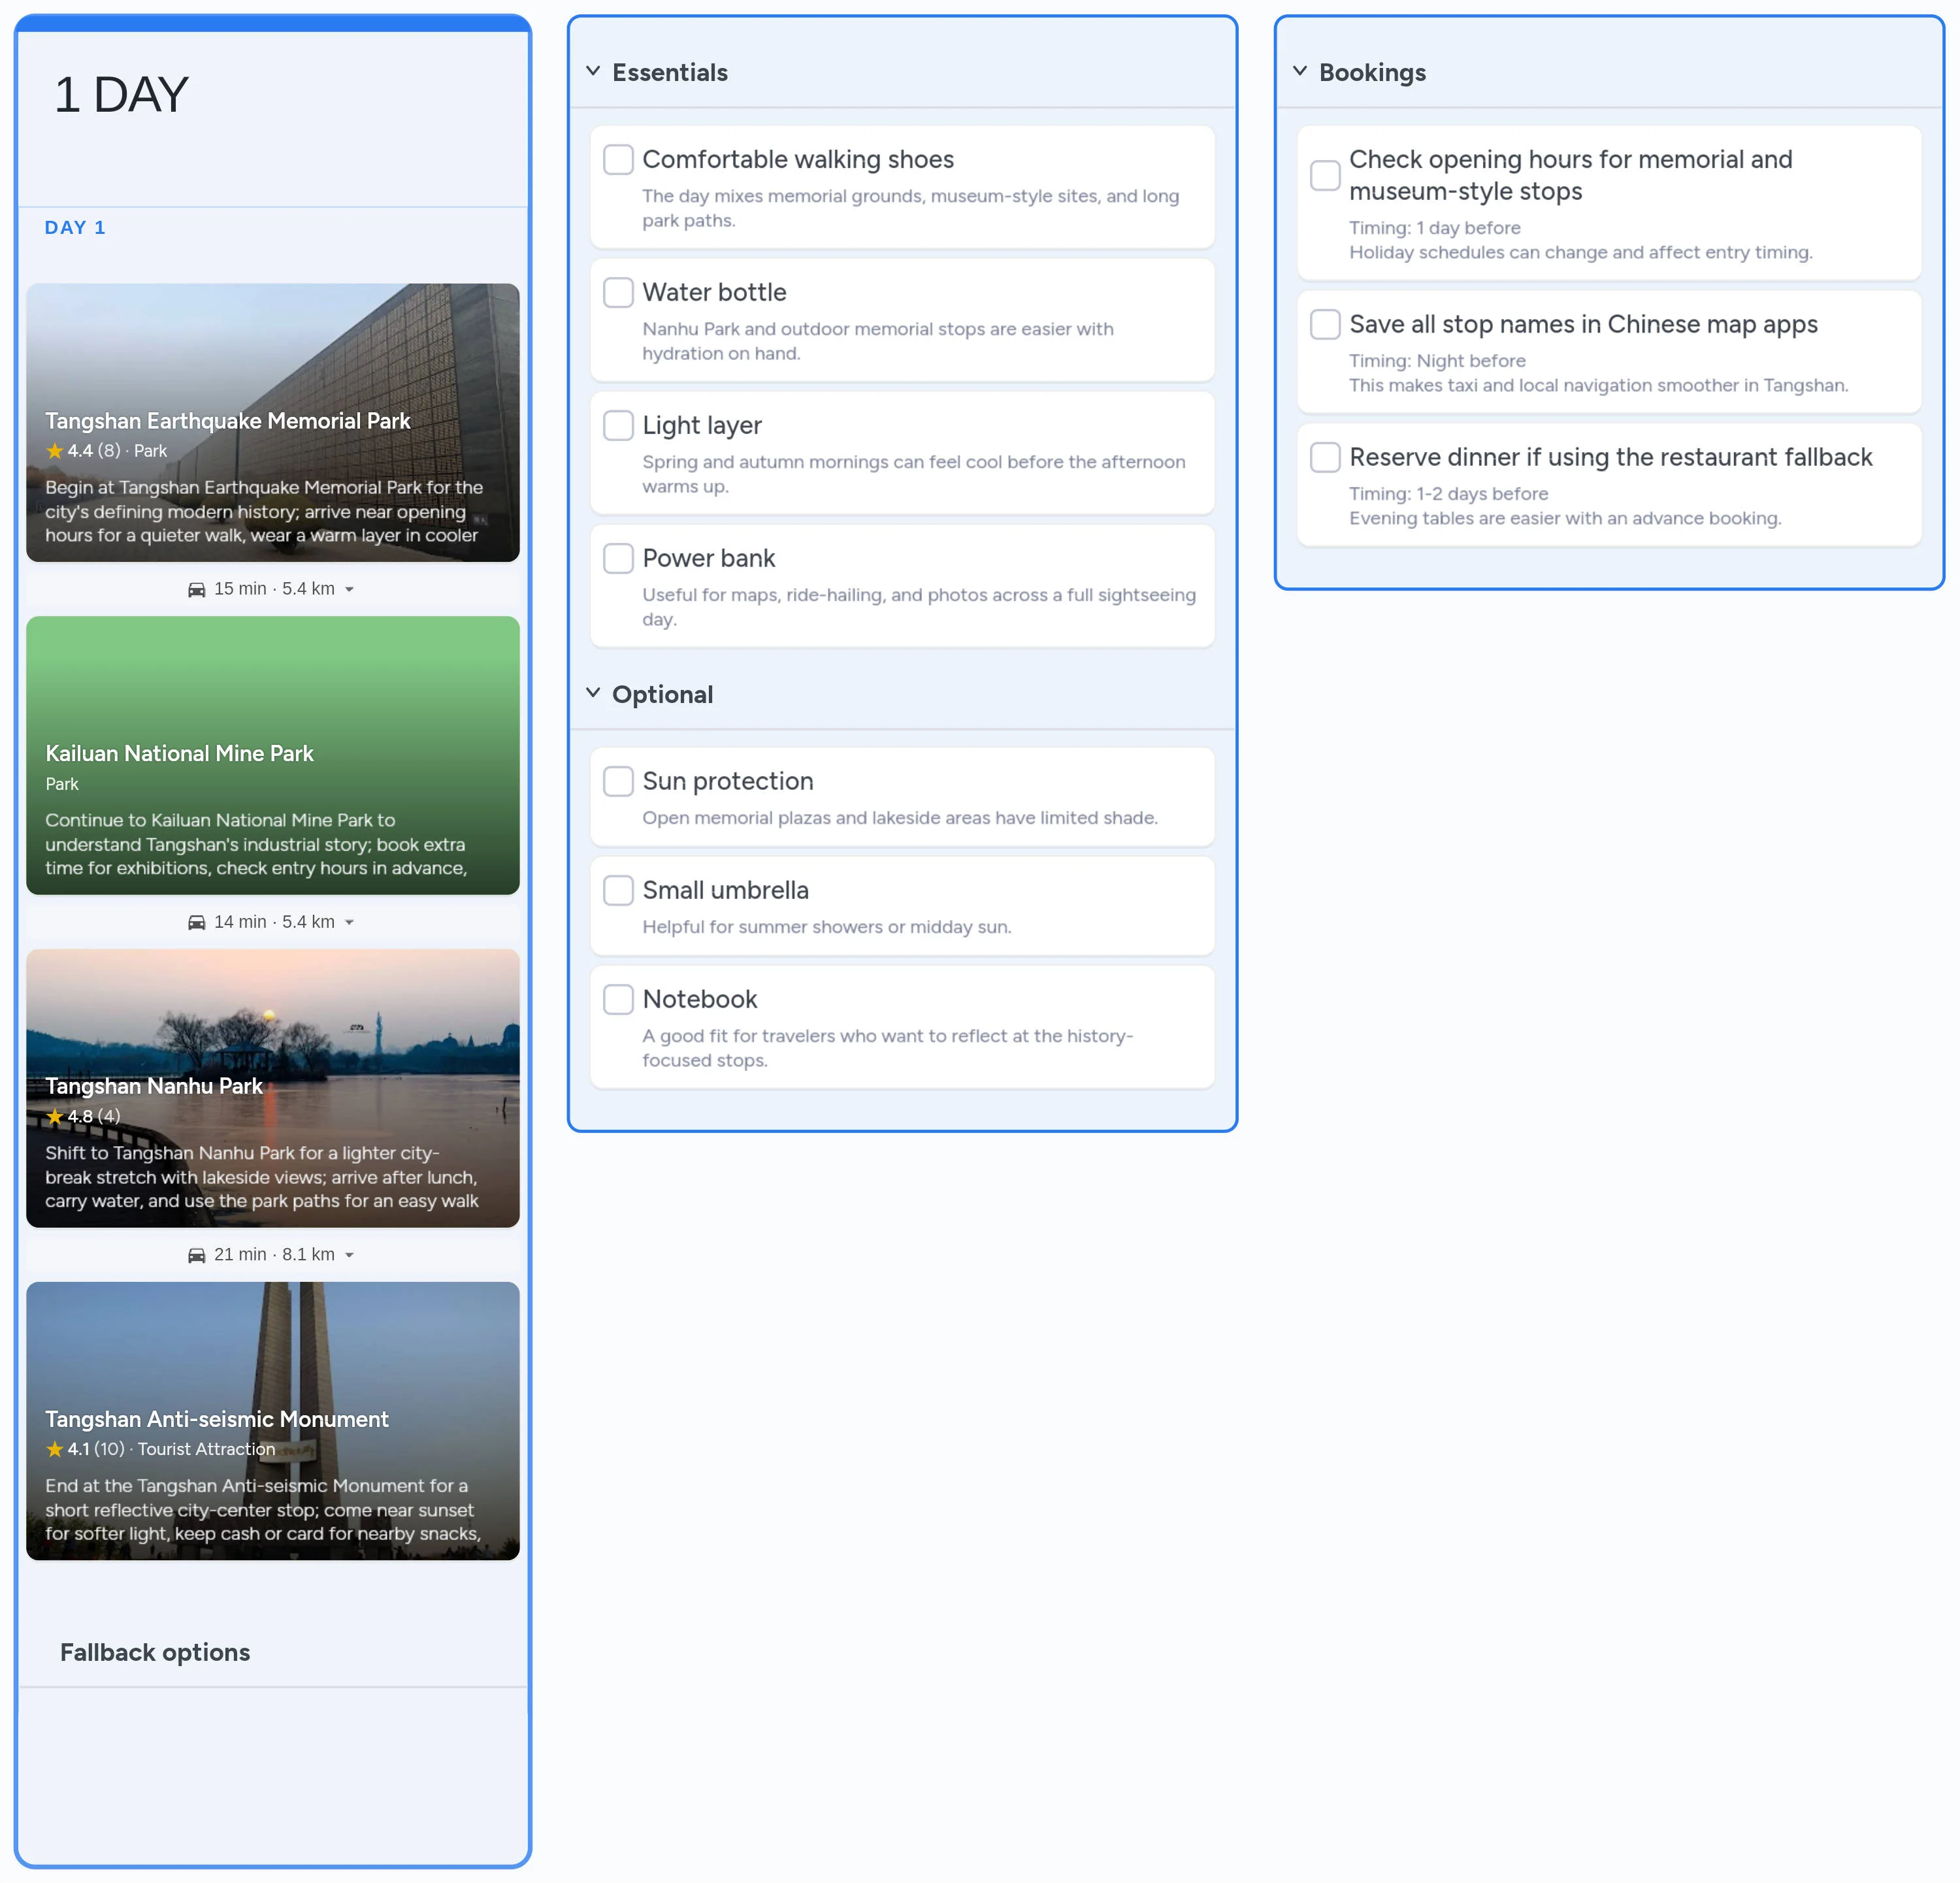Screen dimensions: 1960x1883
Task: Select the DAY 1 tab
Action: (x=75, y=228)
